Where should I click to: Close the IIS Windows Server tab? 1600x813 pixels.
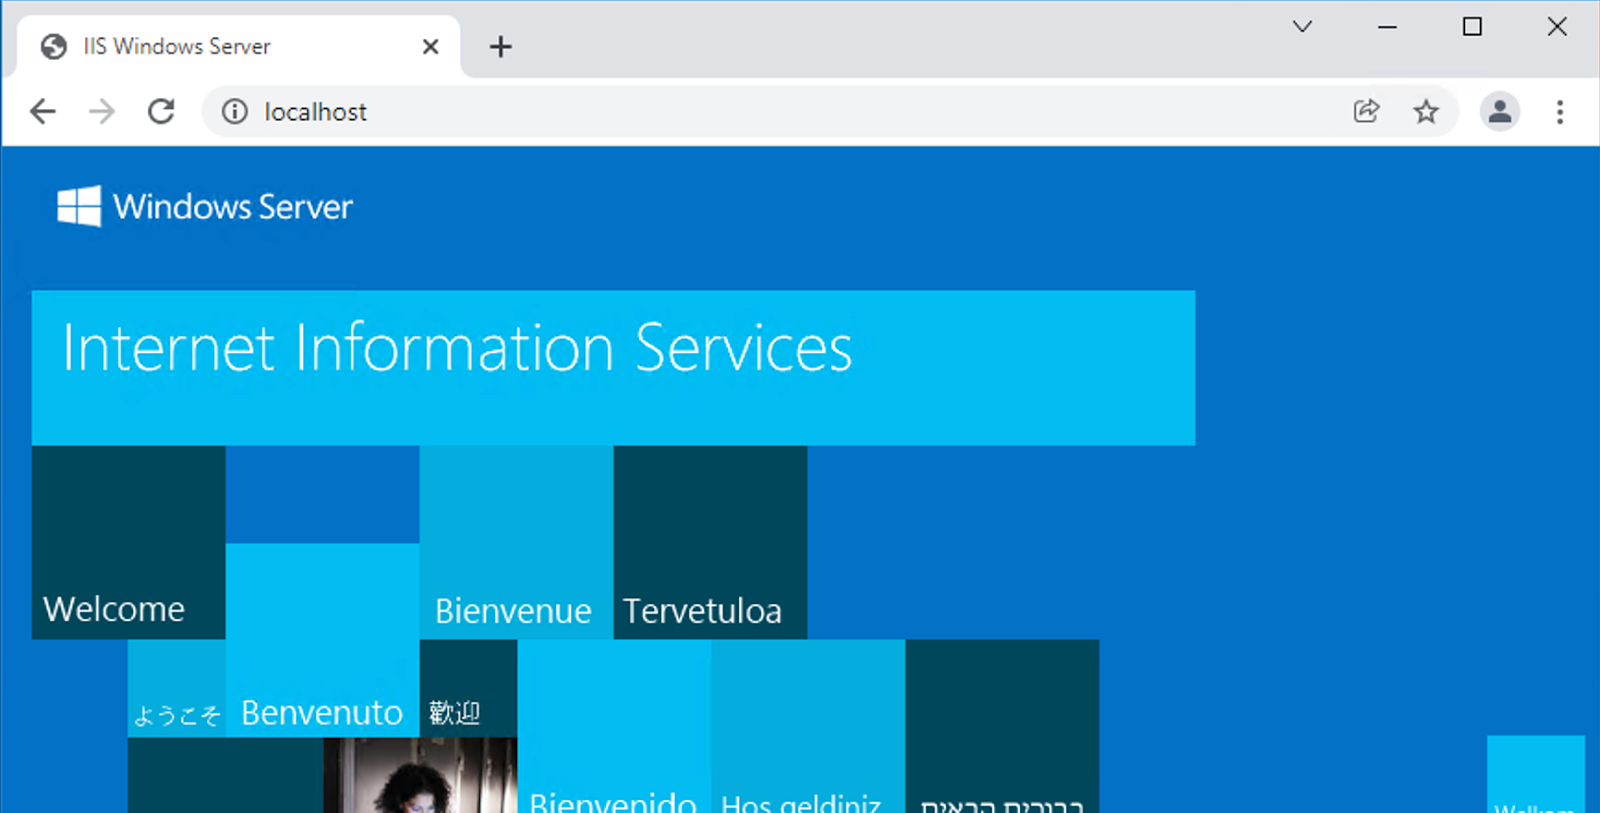[x=431, y=47]
